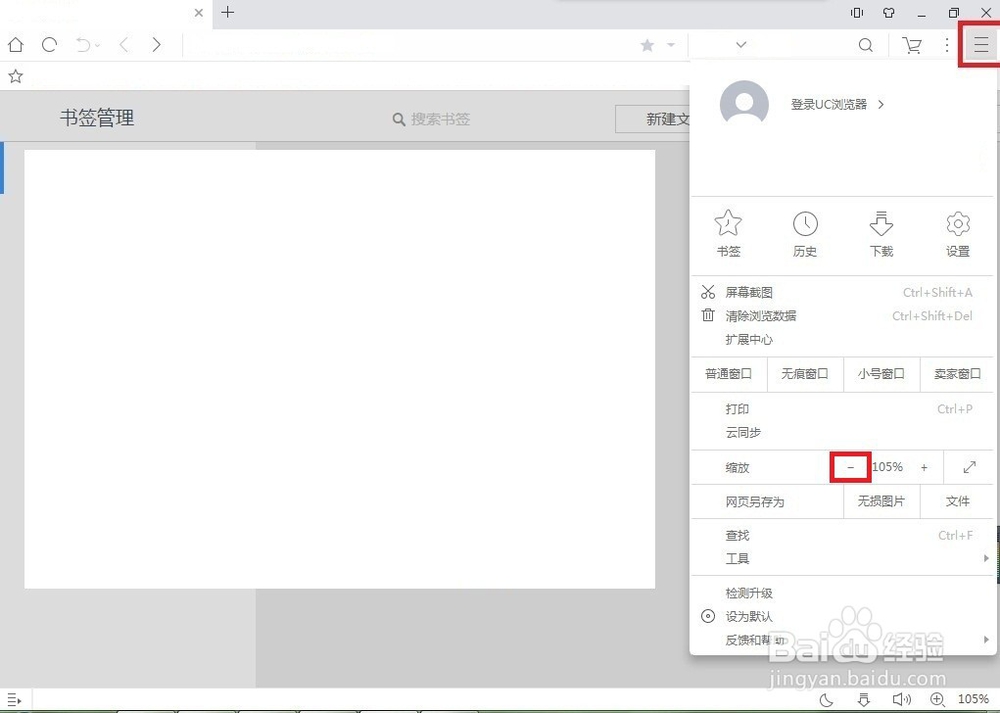
Task: Toggle the bookmark star below the toolbar
Action: [x=15, y=76]
